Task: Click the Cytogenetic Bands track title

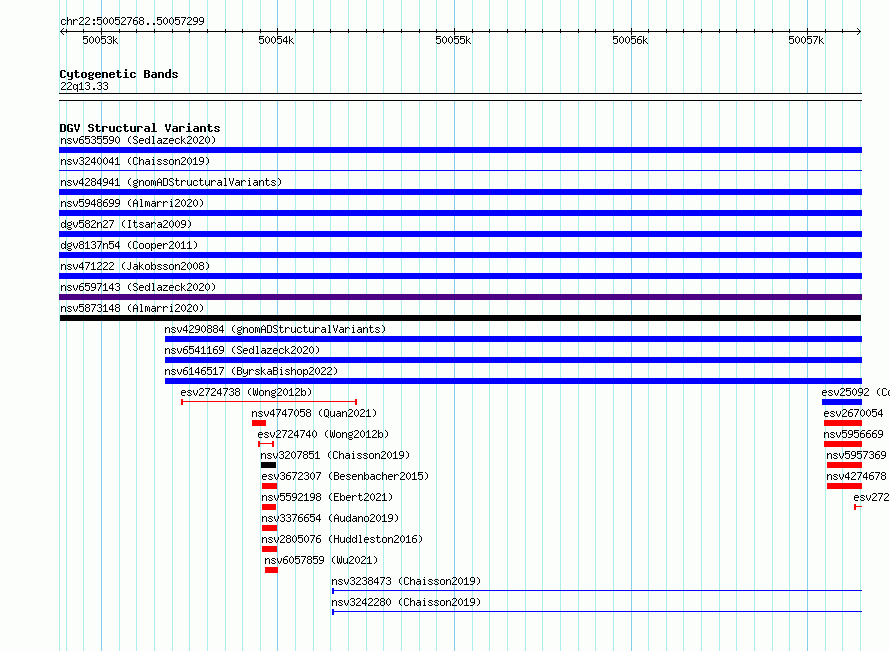Action: coord(119,74)
